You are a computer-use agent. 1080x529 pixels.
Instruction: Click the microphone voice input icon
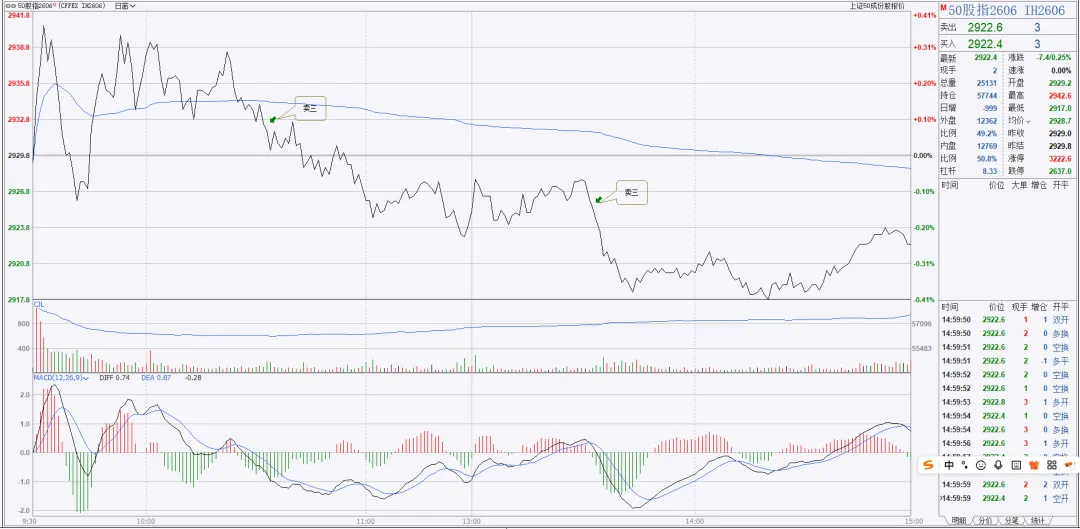tap(998, 466)
